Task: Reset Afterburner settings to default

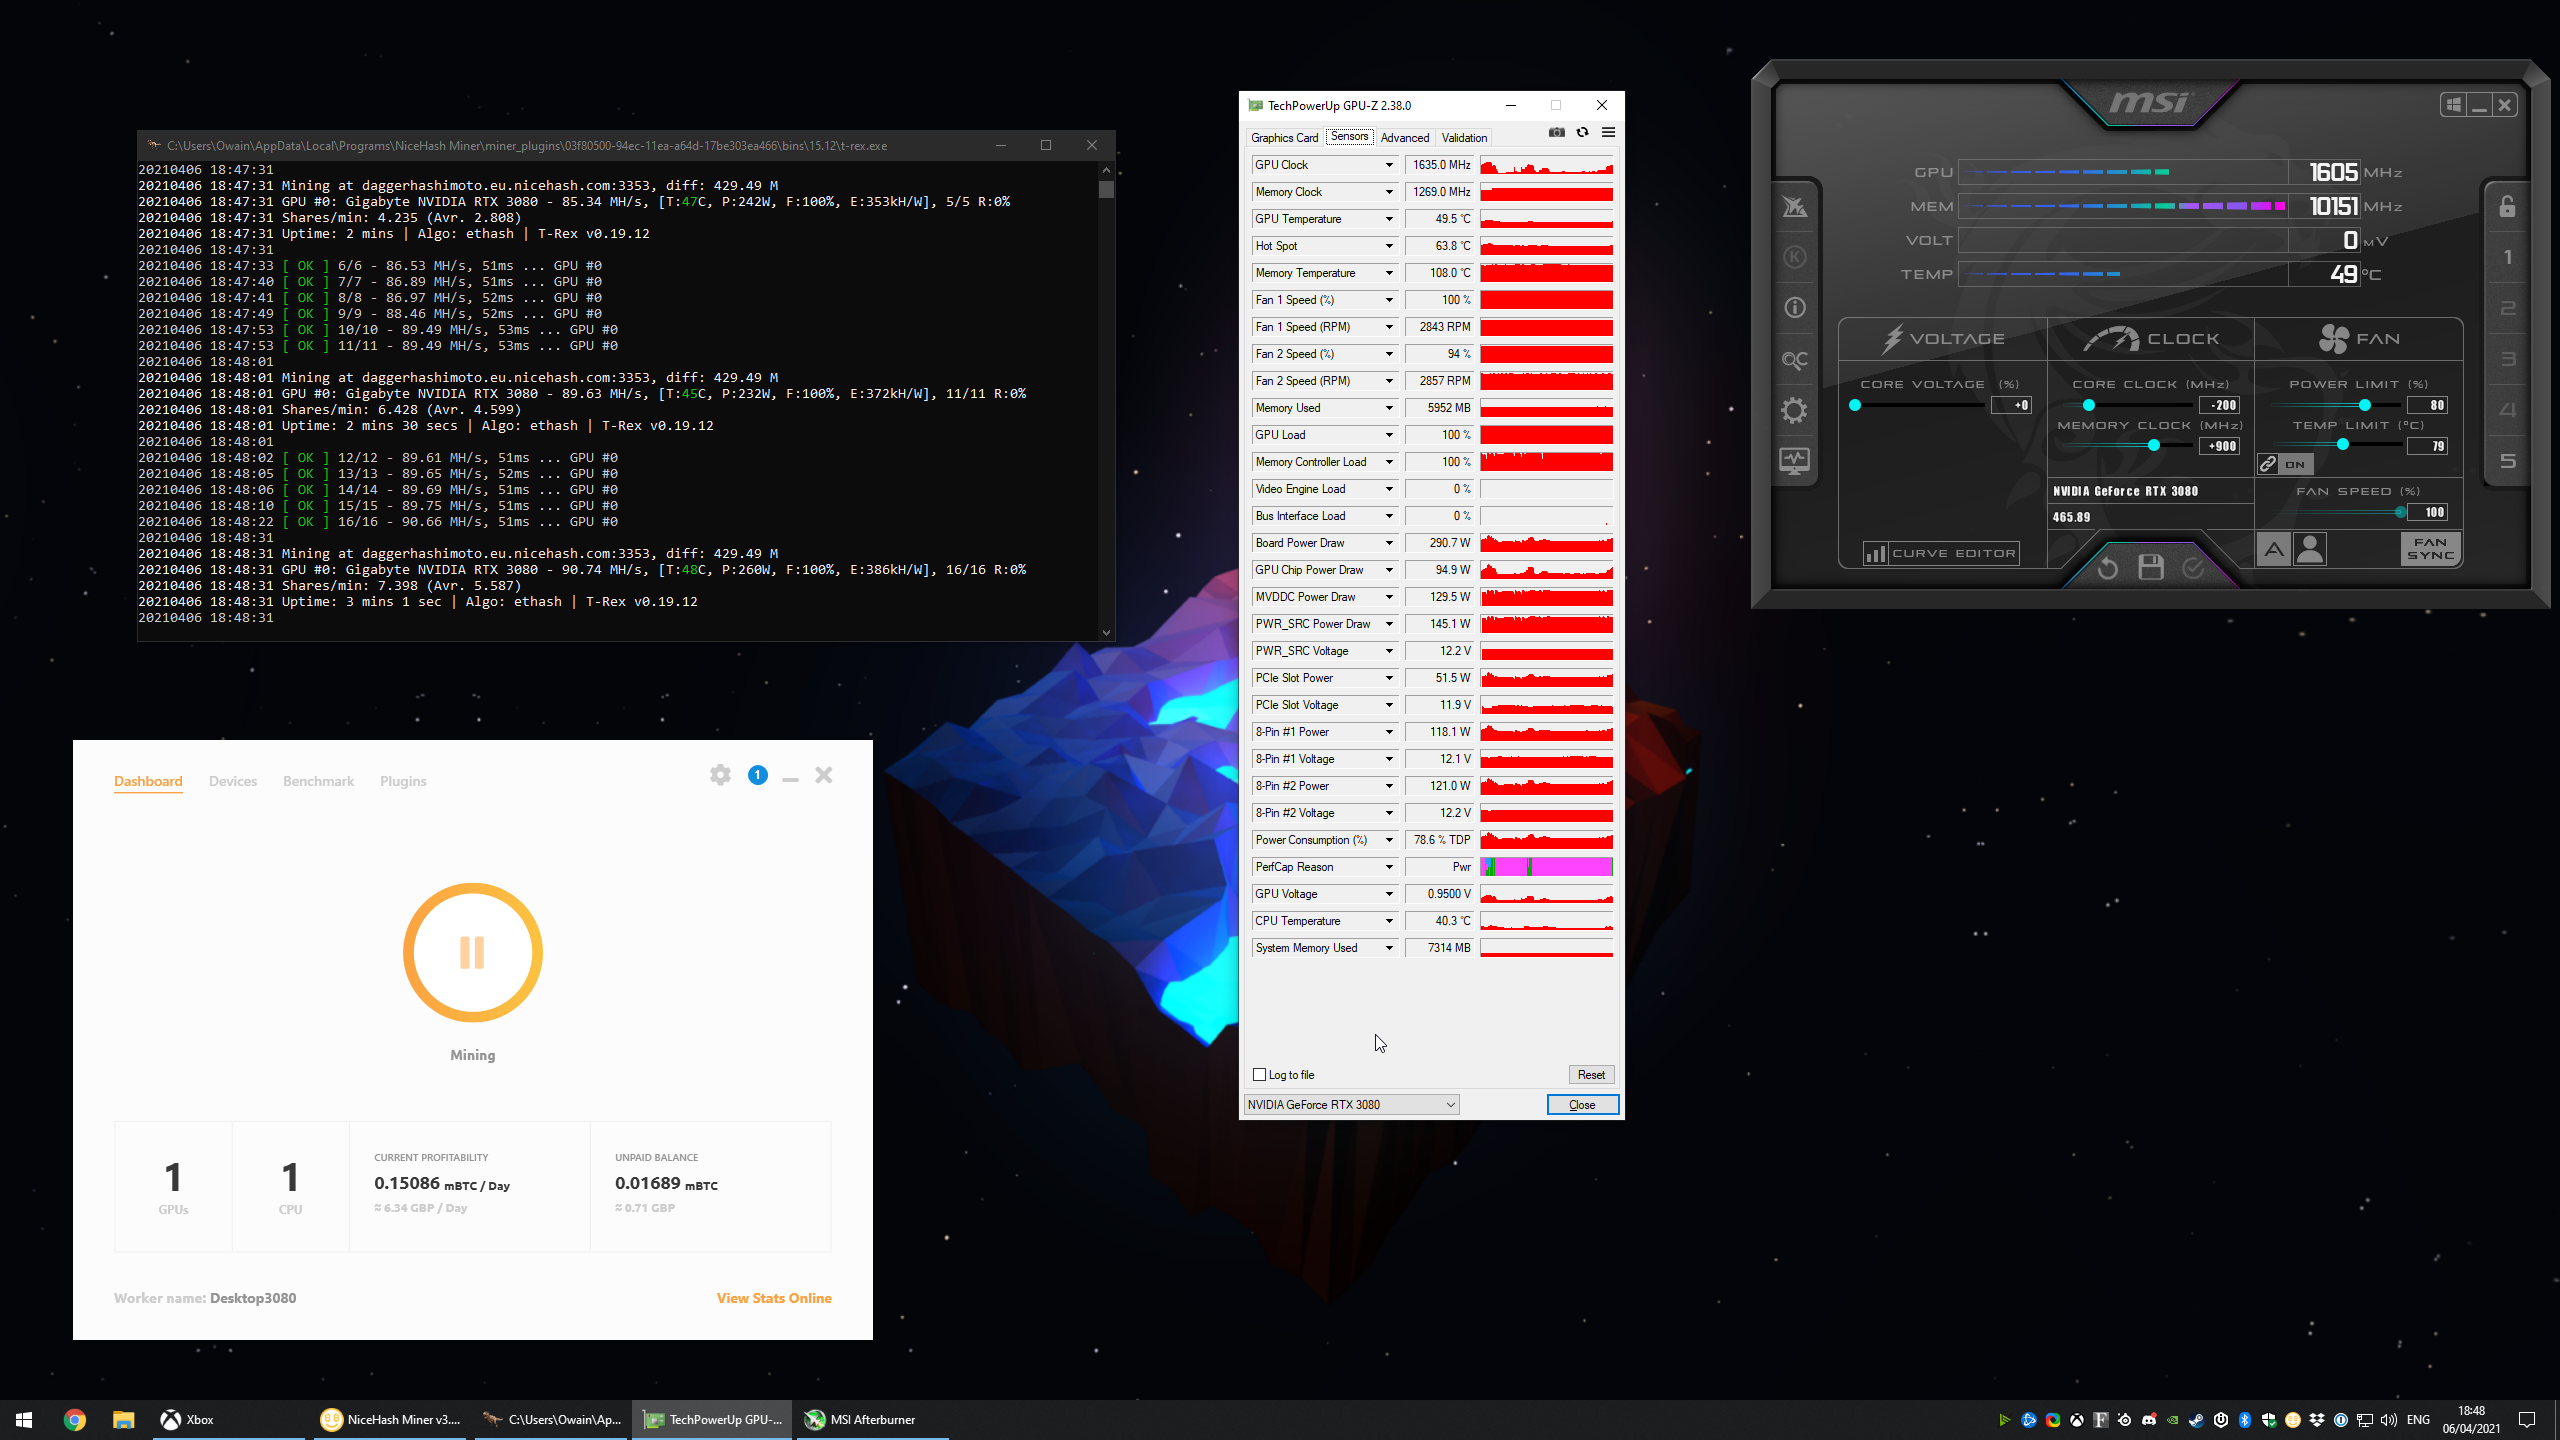Action: [x=2107, y=568]
